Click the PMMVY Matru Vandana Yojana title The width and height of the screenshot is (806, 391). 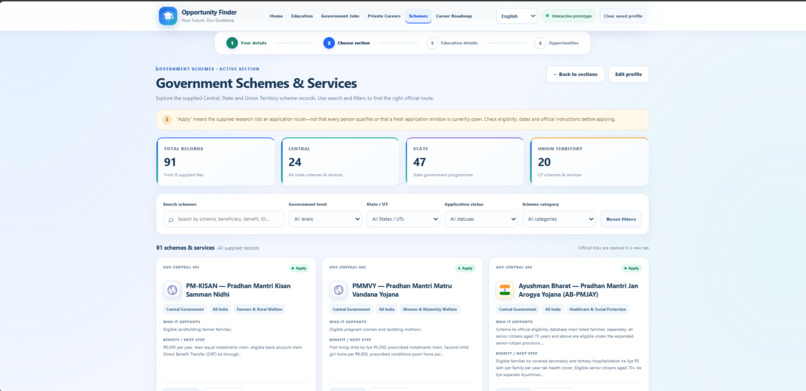point(402,290)
